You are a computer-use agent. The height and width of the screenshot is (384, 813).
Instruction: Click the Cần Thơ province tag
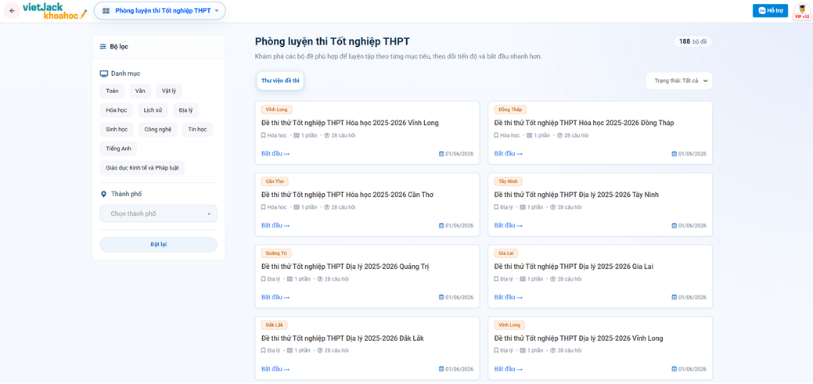(275, 181)
